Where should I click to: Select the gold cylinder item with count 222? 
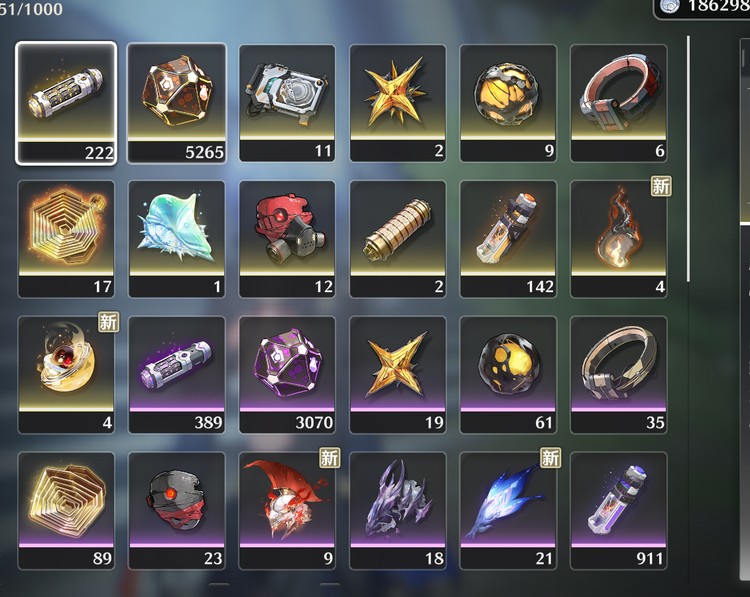coord(66,103)
